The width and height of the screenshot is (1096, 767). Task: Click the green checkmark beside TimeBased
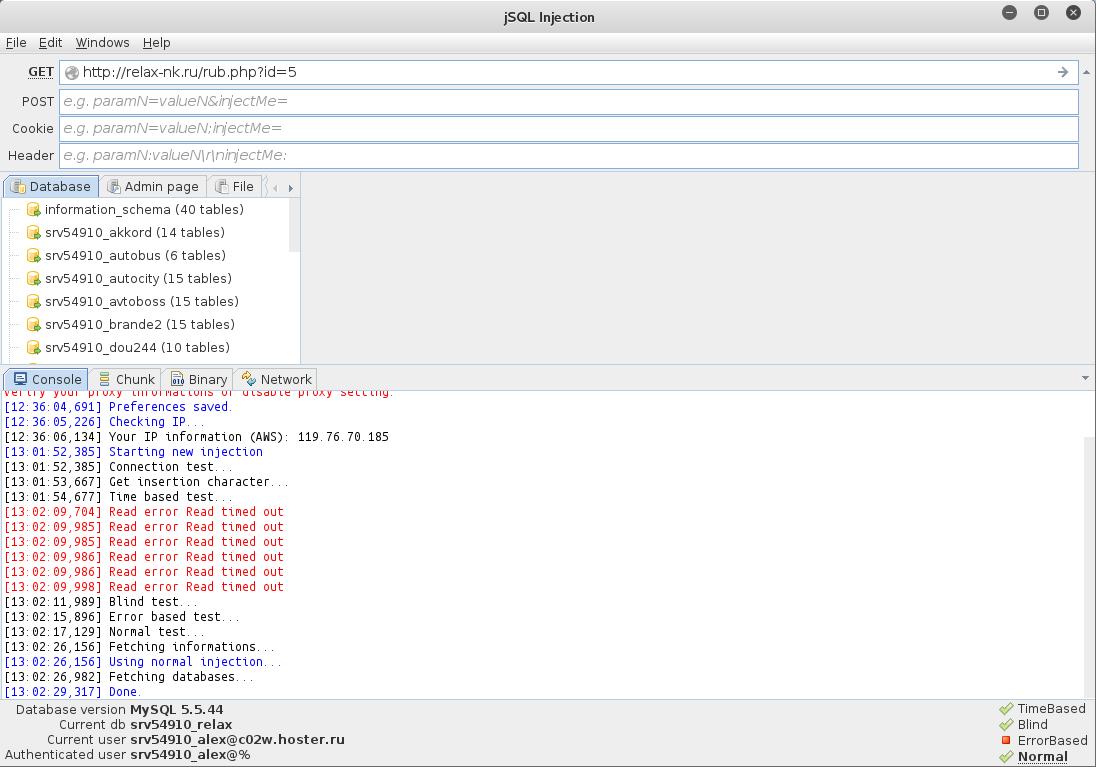[1006, 709]
